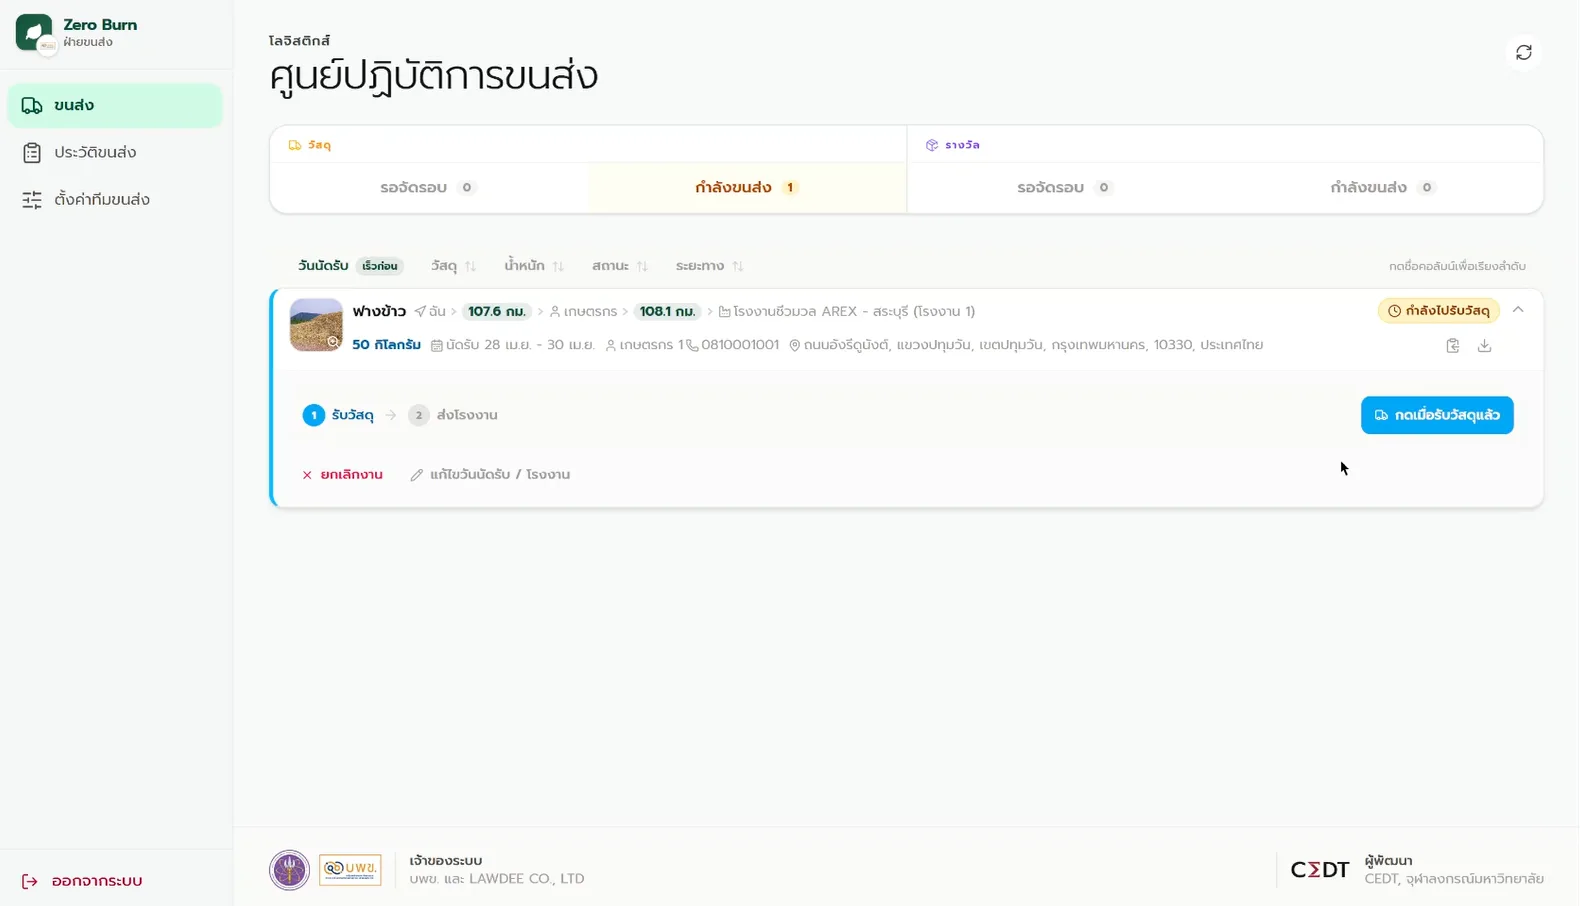Sort the list by วัสดุ column
The image size is (1580, 906).
pyautogui.click(x=453, y=266)
